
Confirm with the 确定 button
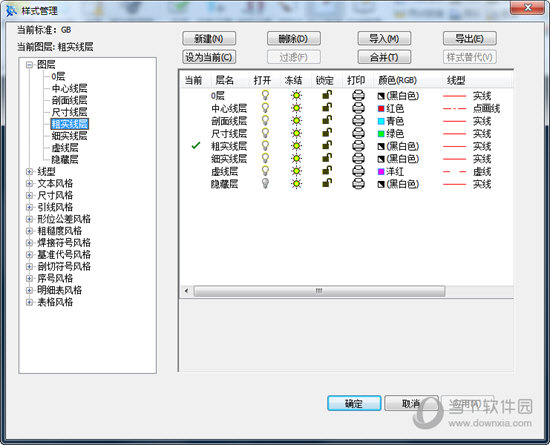(x=354, y=403)
